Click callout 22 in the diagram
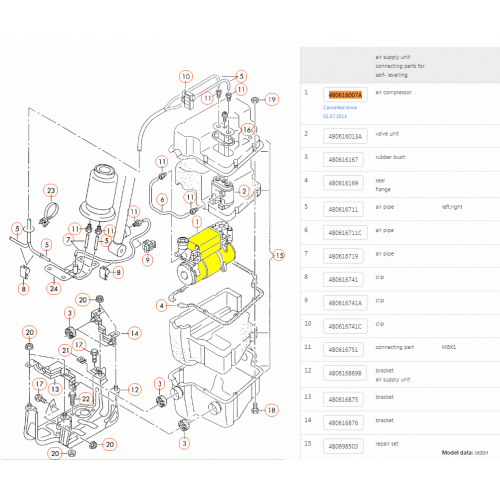Image resolution: width=500 pixels, height=500 pixels. tap(86, 399)
